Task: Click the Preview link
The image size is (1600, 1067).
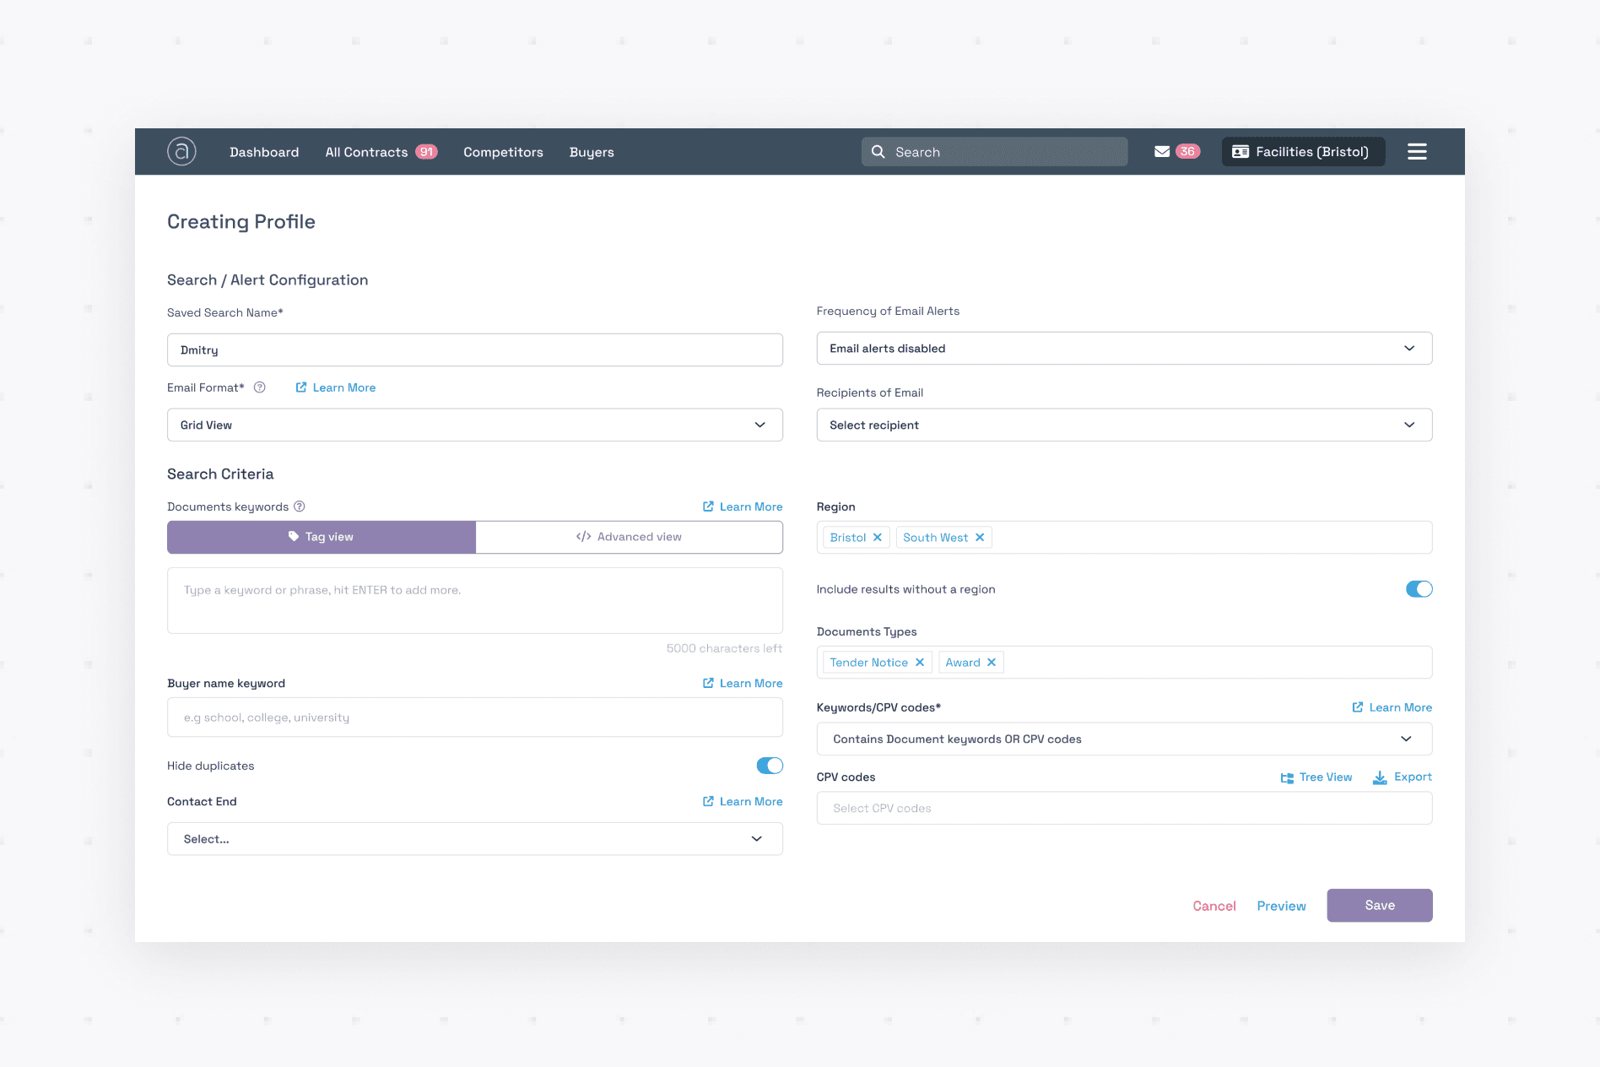Action: 1281,906
